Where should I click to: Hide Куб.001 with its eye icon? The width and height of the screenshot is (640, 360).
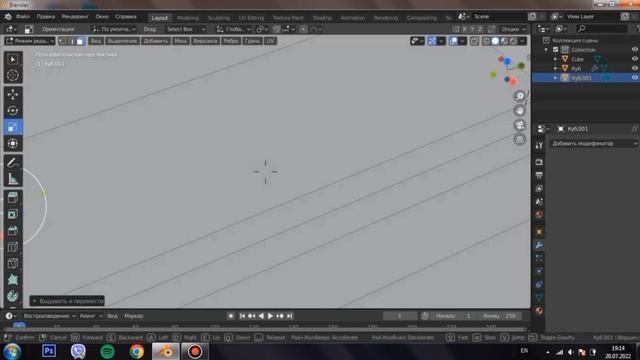pos(635,78)
